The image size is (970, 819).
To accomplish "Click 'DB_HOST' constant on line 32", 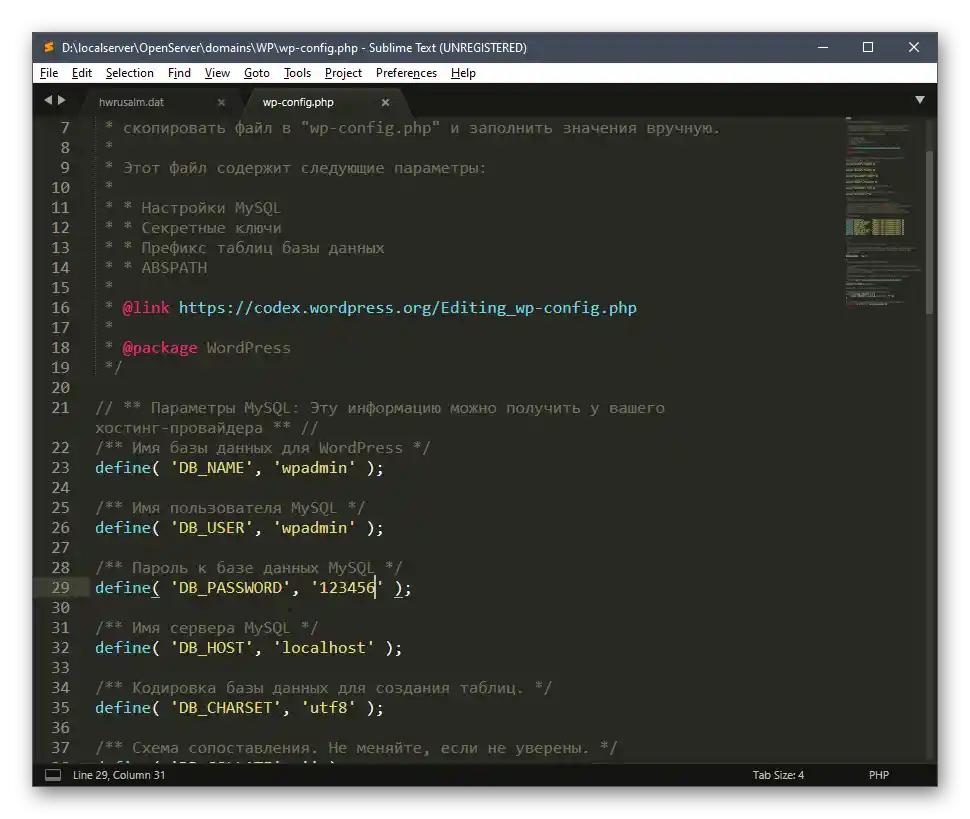I will tap(212, 648).
